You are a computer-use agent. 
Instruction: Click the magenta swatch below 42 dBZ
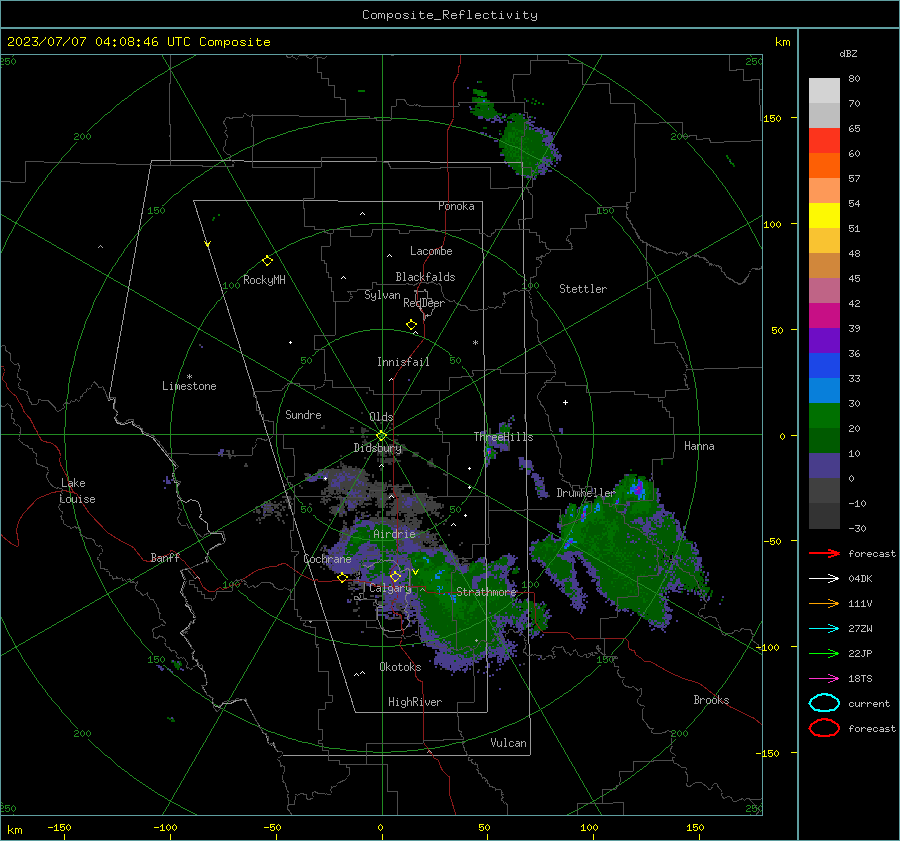tap(824, 316)
